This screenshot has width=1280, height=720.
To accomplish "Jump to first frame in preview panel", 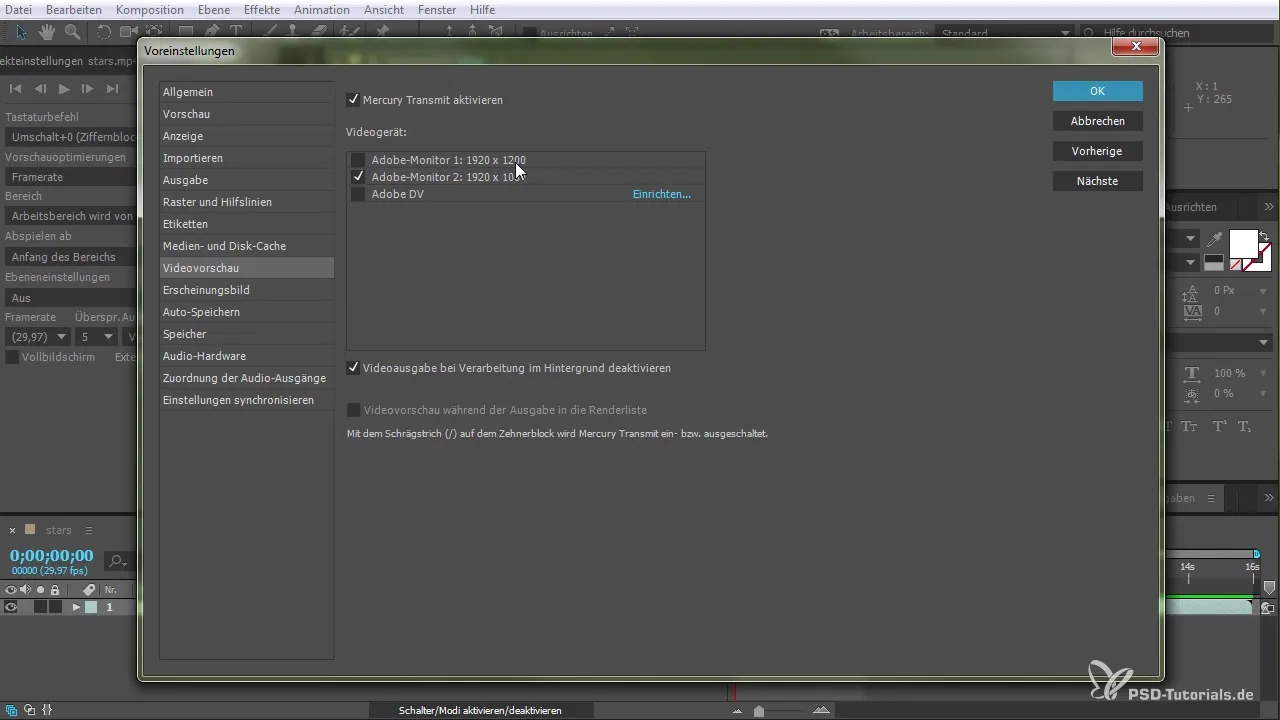I will click(15, 89).
